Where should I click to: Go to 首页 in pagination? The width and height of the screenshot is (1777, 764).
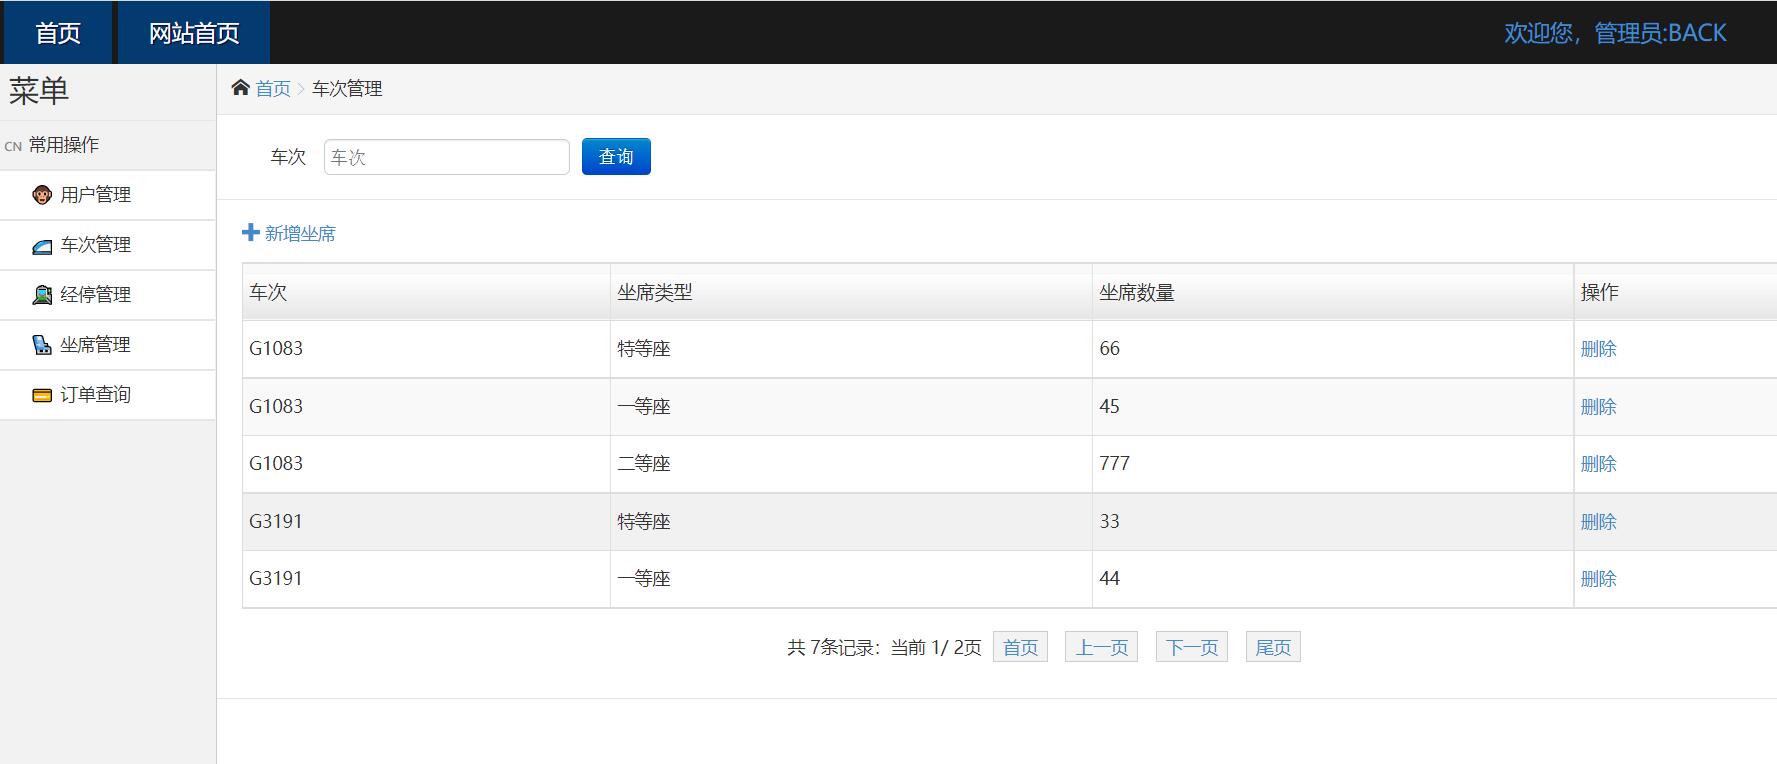point(1020,647)
